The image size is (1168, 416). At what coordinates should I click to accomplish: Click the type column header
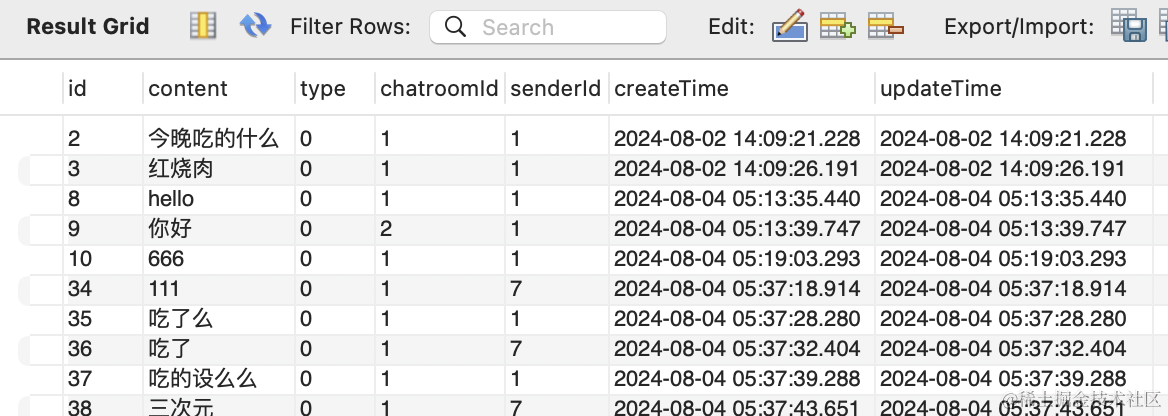pyautogui.click(x=322, y=89)
